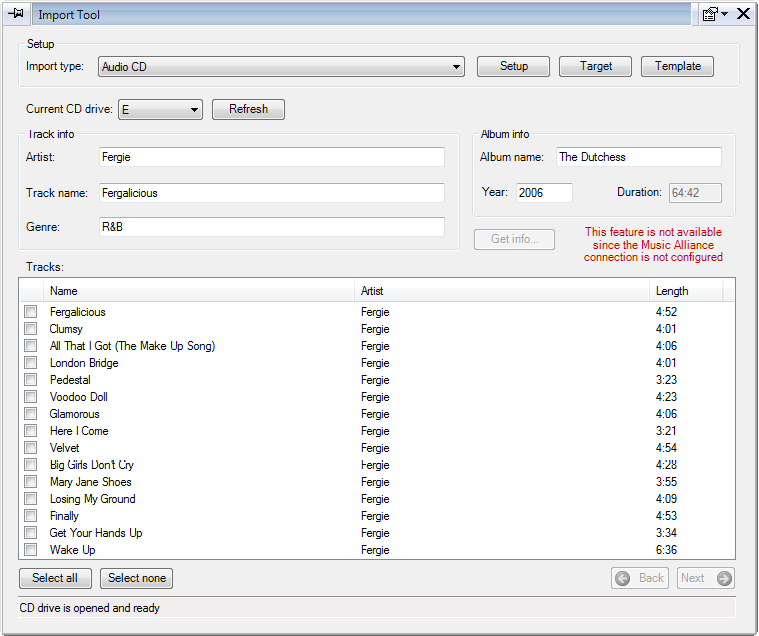The width and height of the screenshot is (759, 636).
Task: Check the Big Girls Don't Cry checkbox
Action: 30,465
